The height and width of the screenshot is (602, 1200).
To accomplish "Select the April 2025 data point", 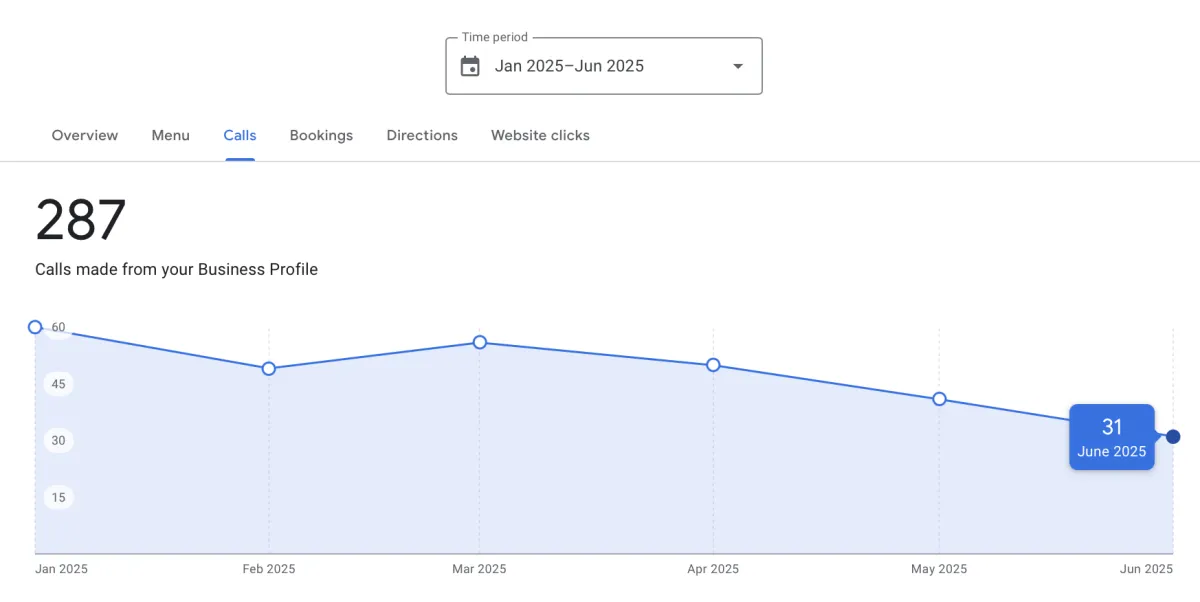I will tap(713, 365).
